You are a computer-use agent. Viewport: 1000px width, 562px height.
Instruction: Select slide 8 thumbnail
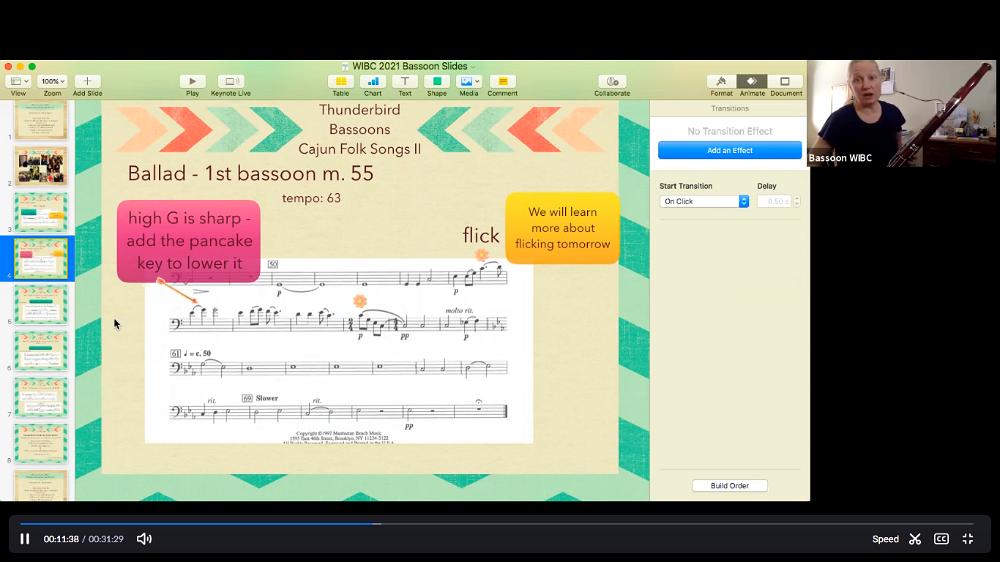pyautogui.click(x=41, y=443)
